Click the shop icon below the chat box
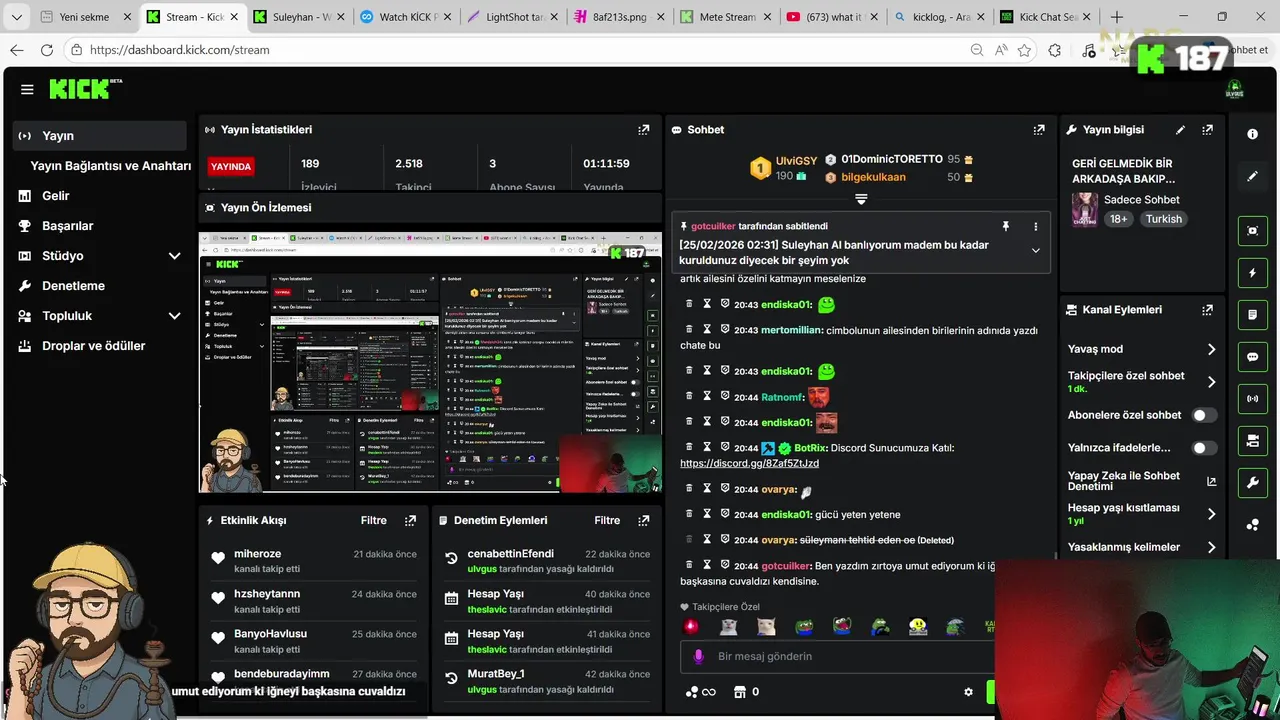This screenshot has width=1280, height=720. (740, 692)
